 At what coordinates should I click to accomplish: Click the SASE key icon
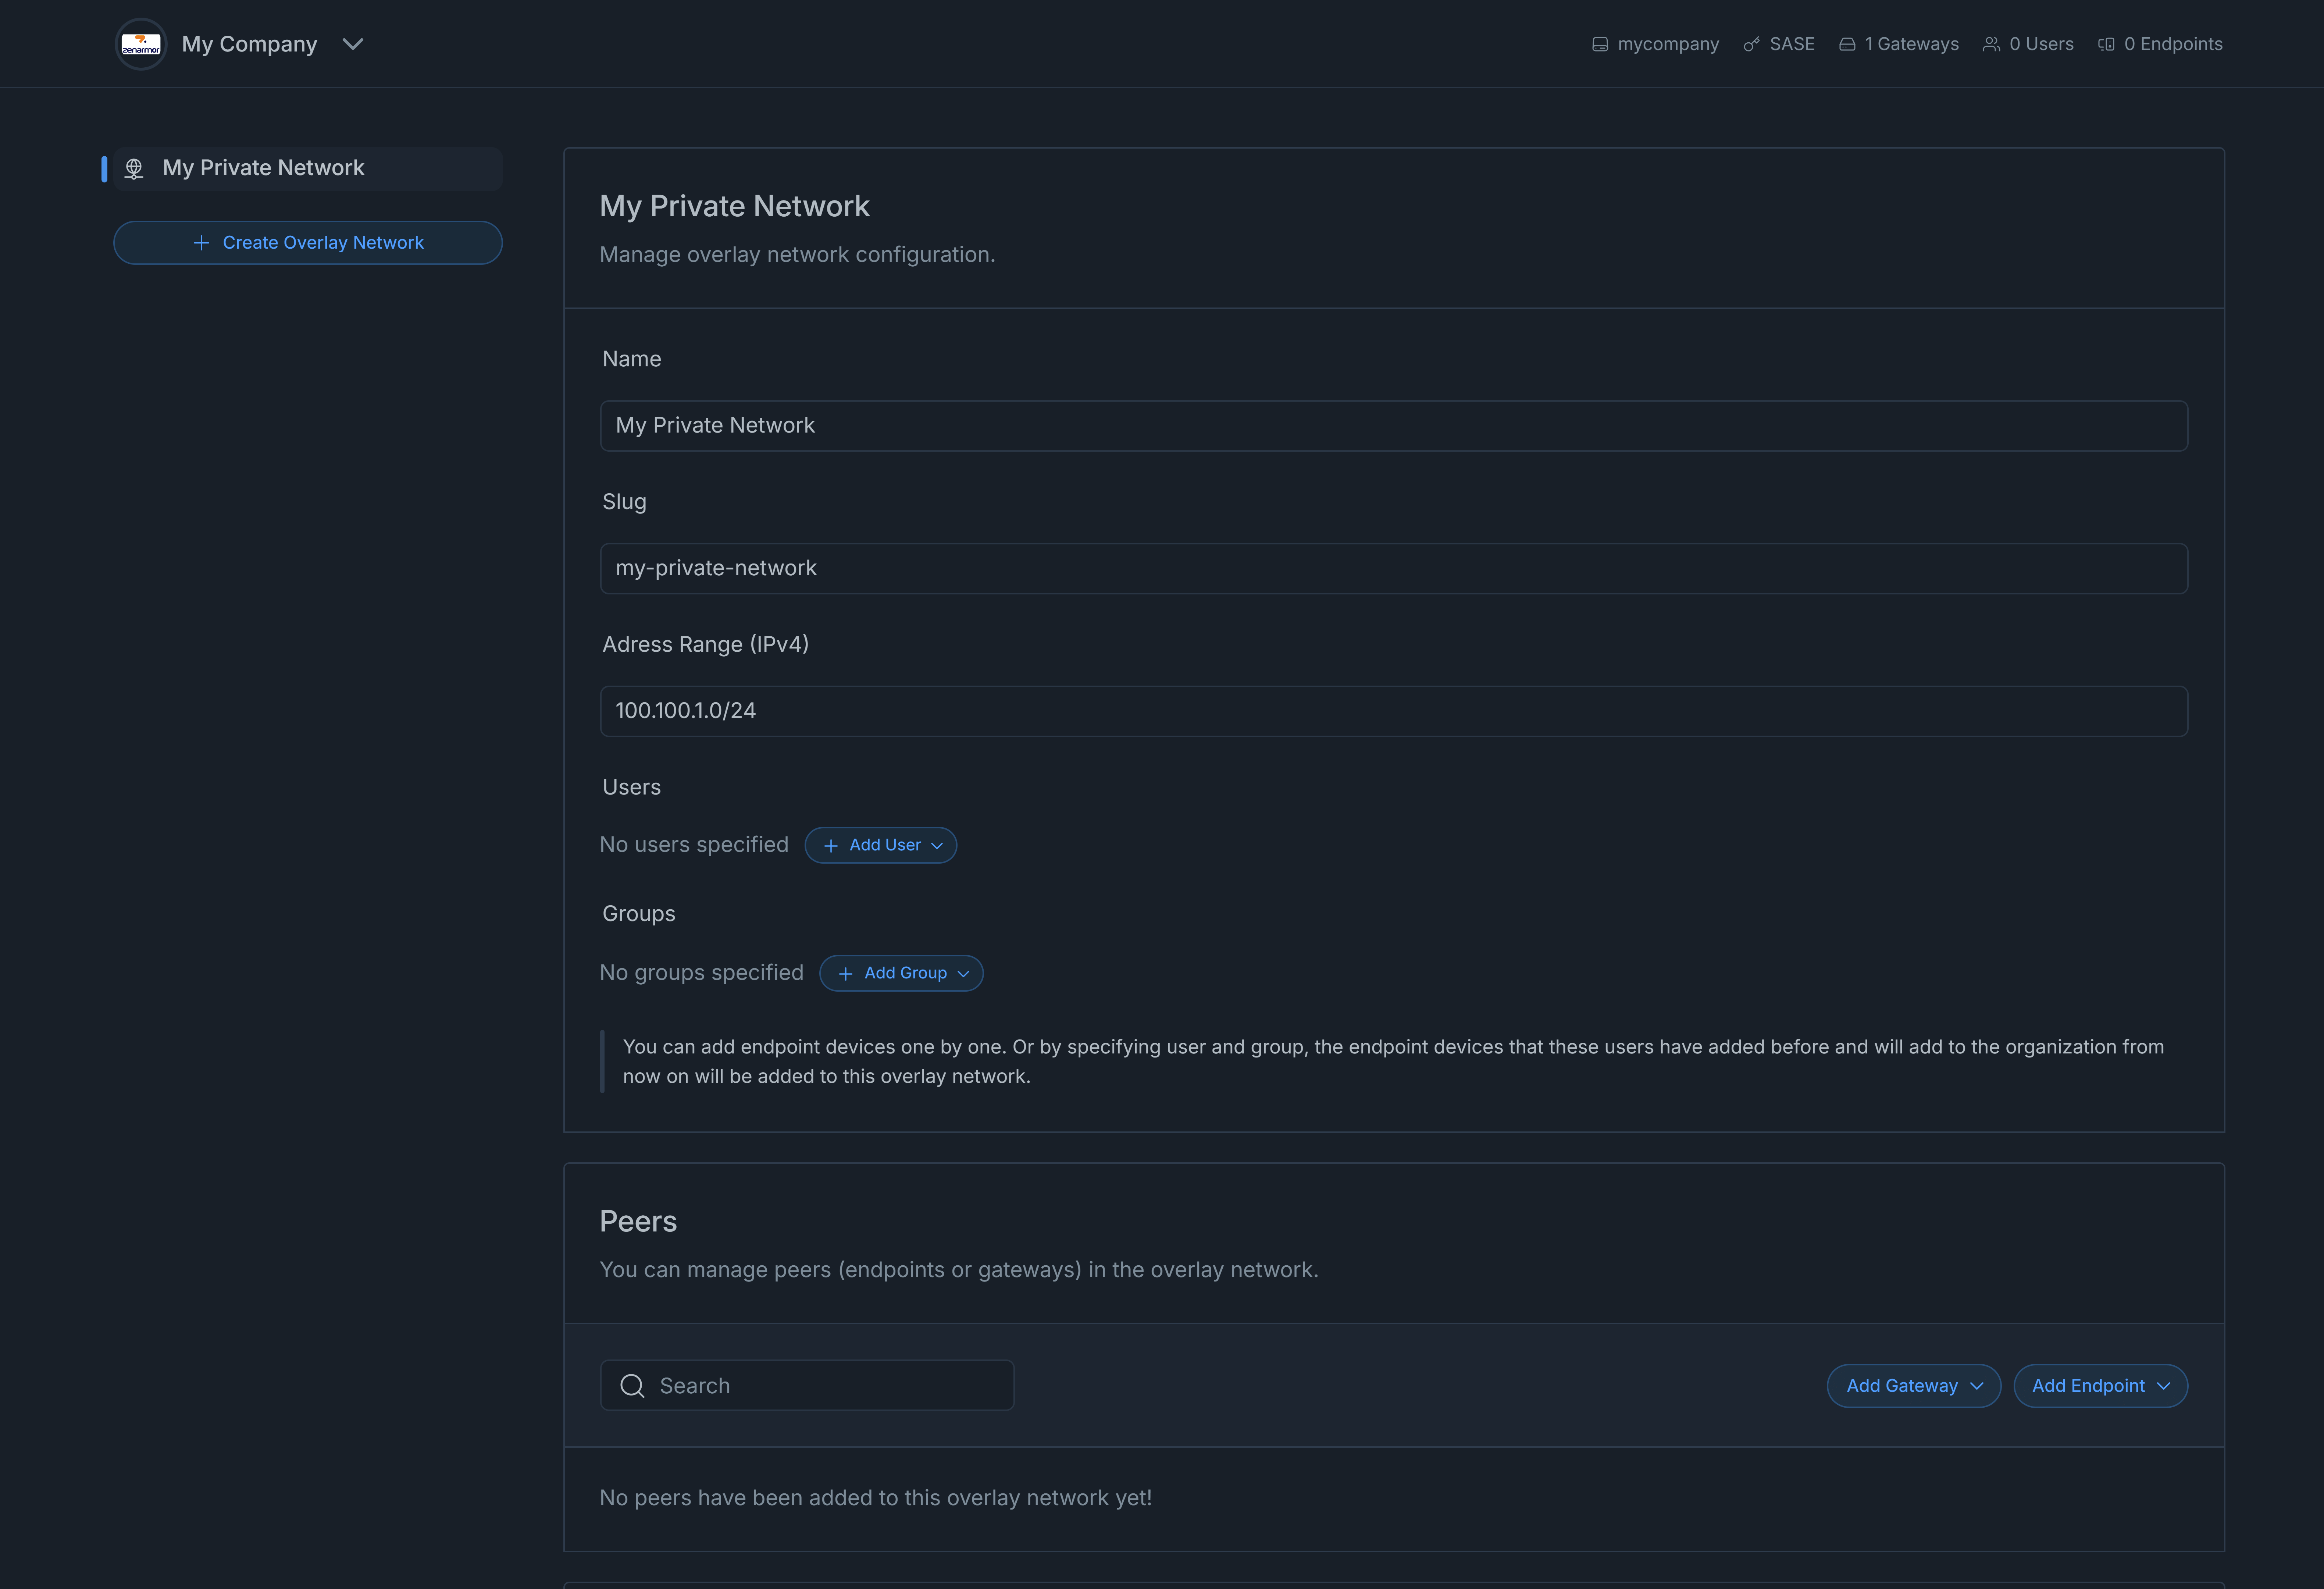click(1751, 44)
